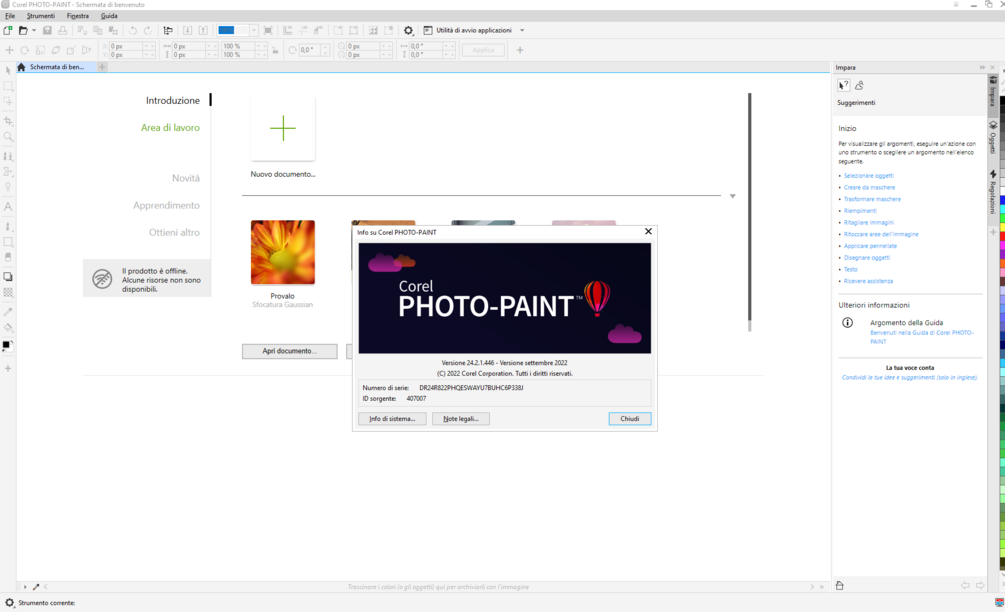Select the Fill bucket tool in toolbox
This screenshot has width=1005, height=612.
coord(8,327)
